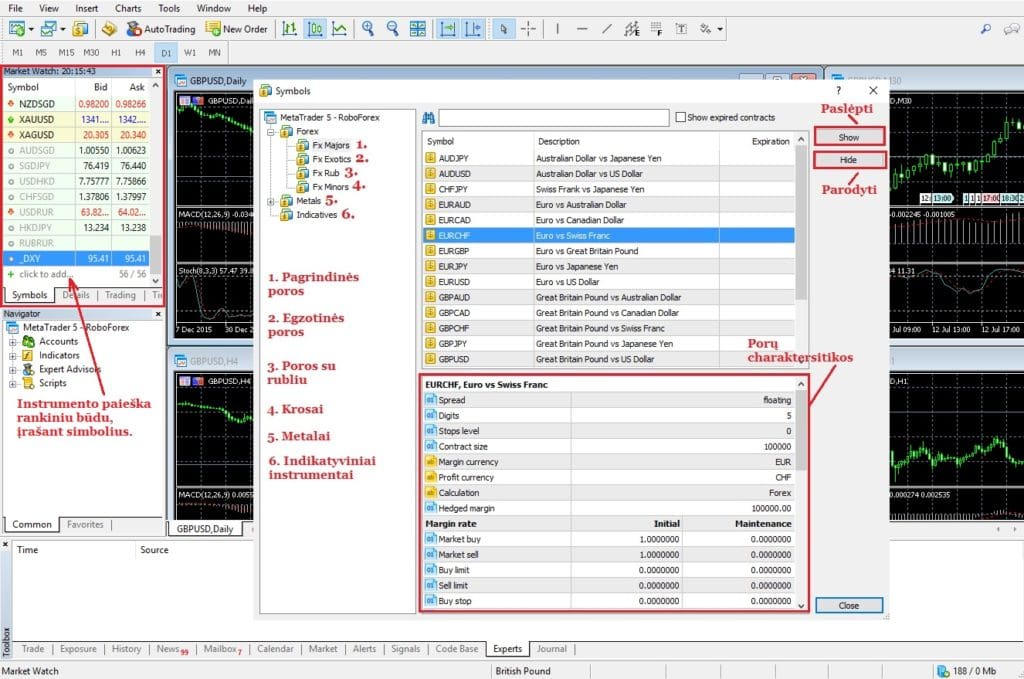Toggle the chart auto scroll icon
The image size is (1024, 679).
(x=448, y=29)
